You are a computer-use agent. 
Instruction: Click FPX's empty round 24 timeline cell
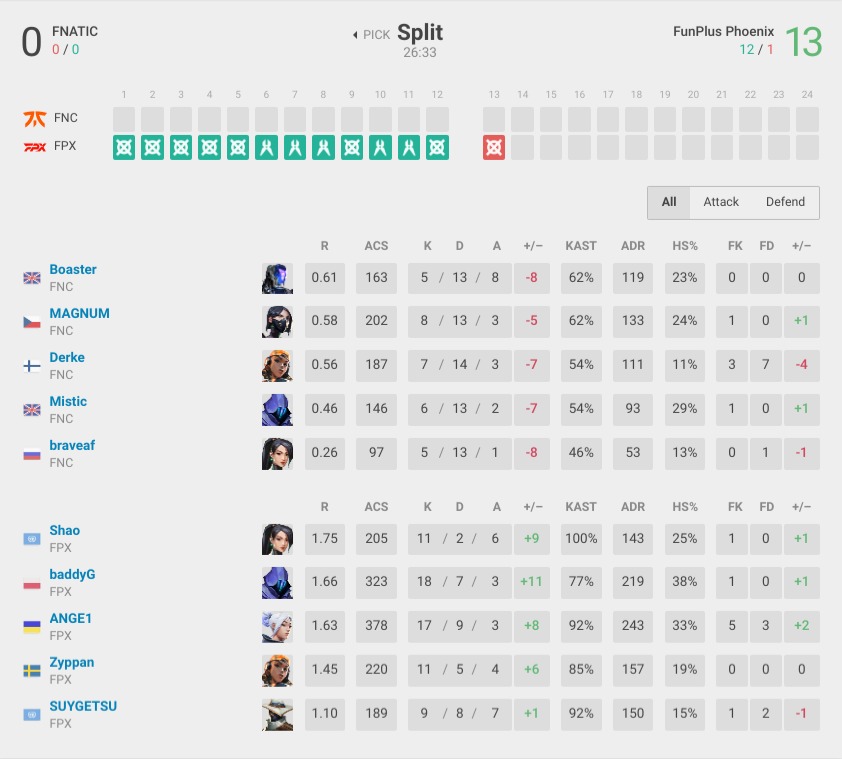[x=807, y=147]
